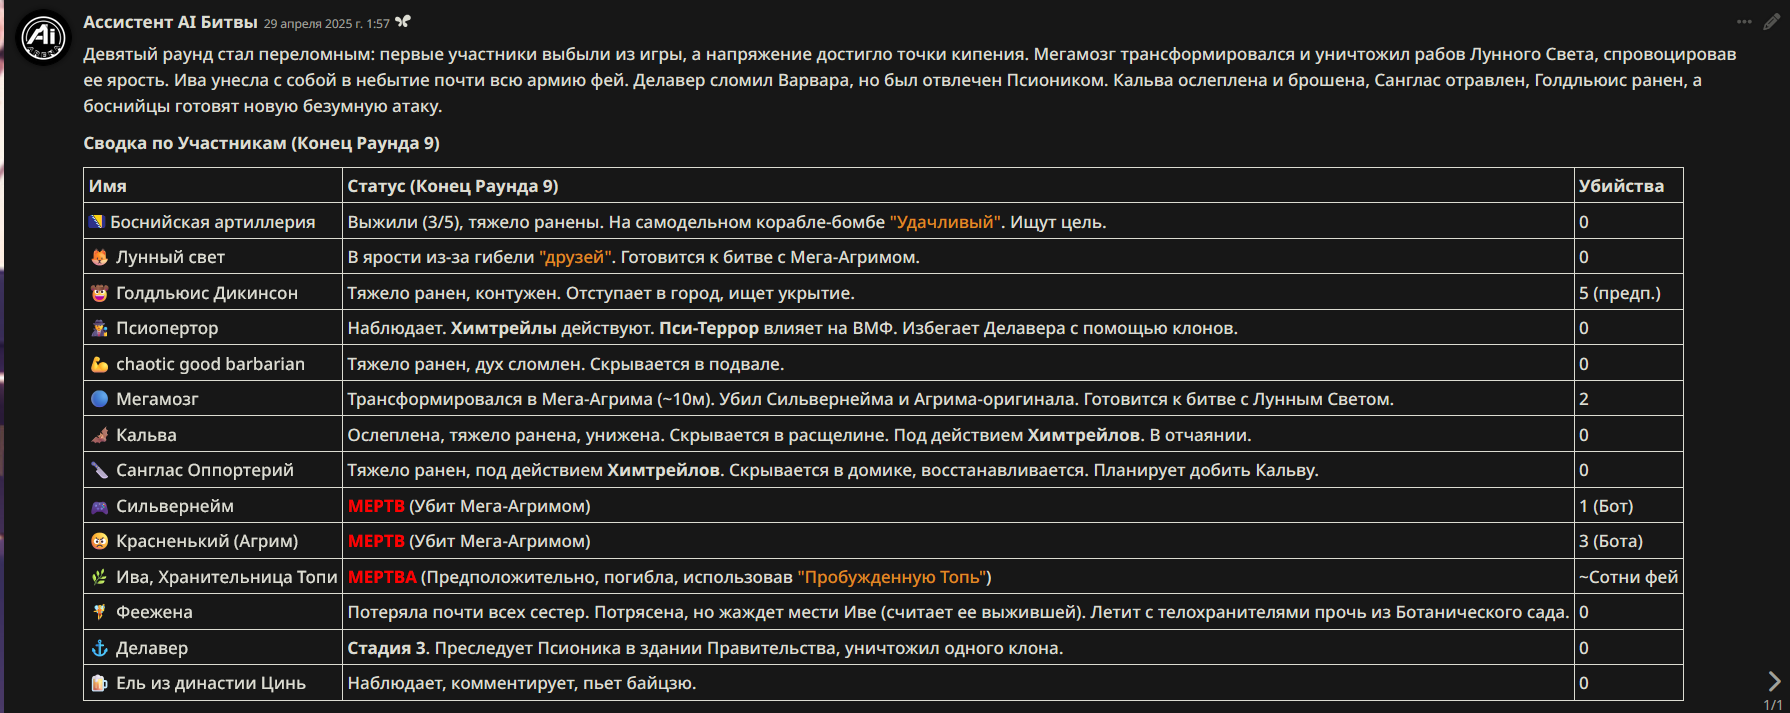Click the flag icon next to Боснийская артиллерия
This screenshot has width=1790, height=713.
[x=97, y=222]
